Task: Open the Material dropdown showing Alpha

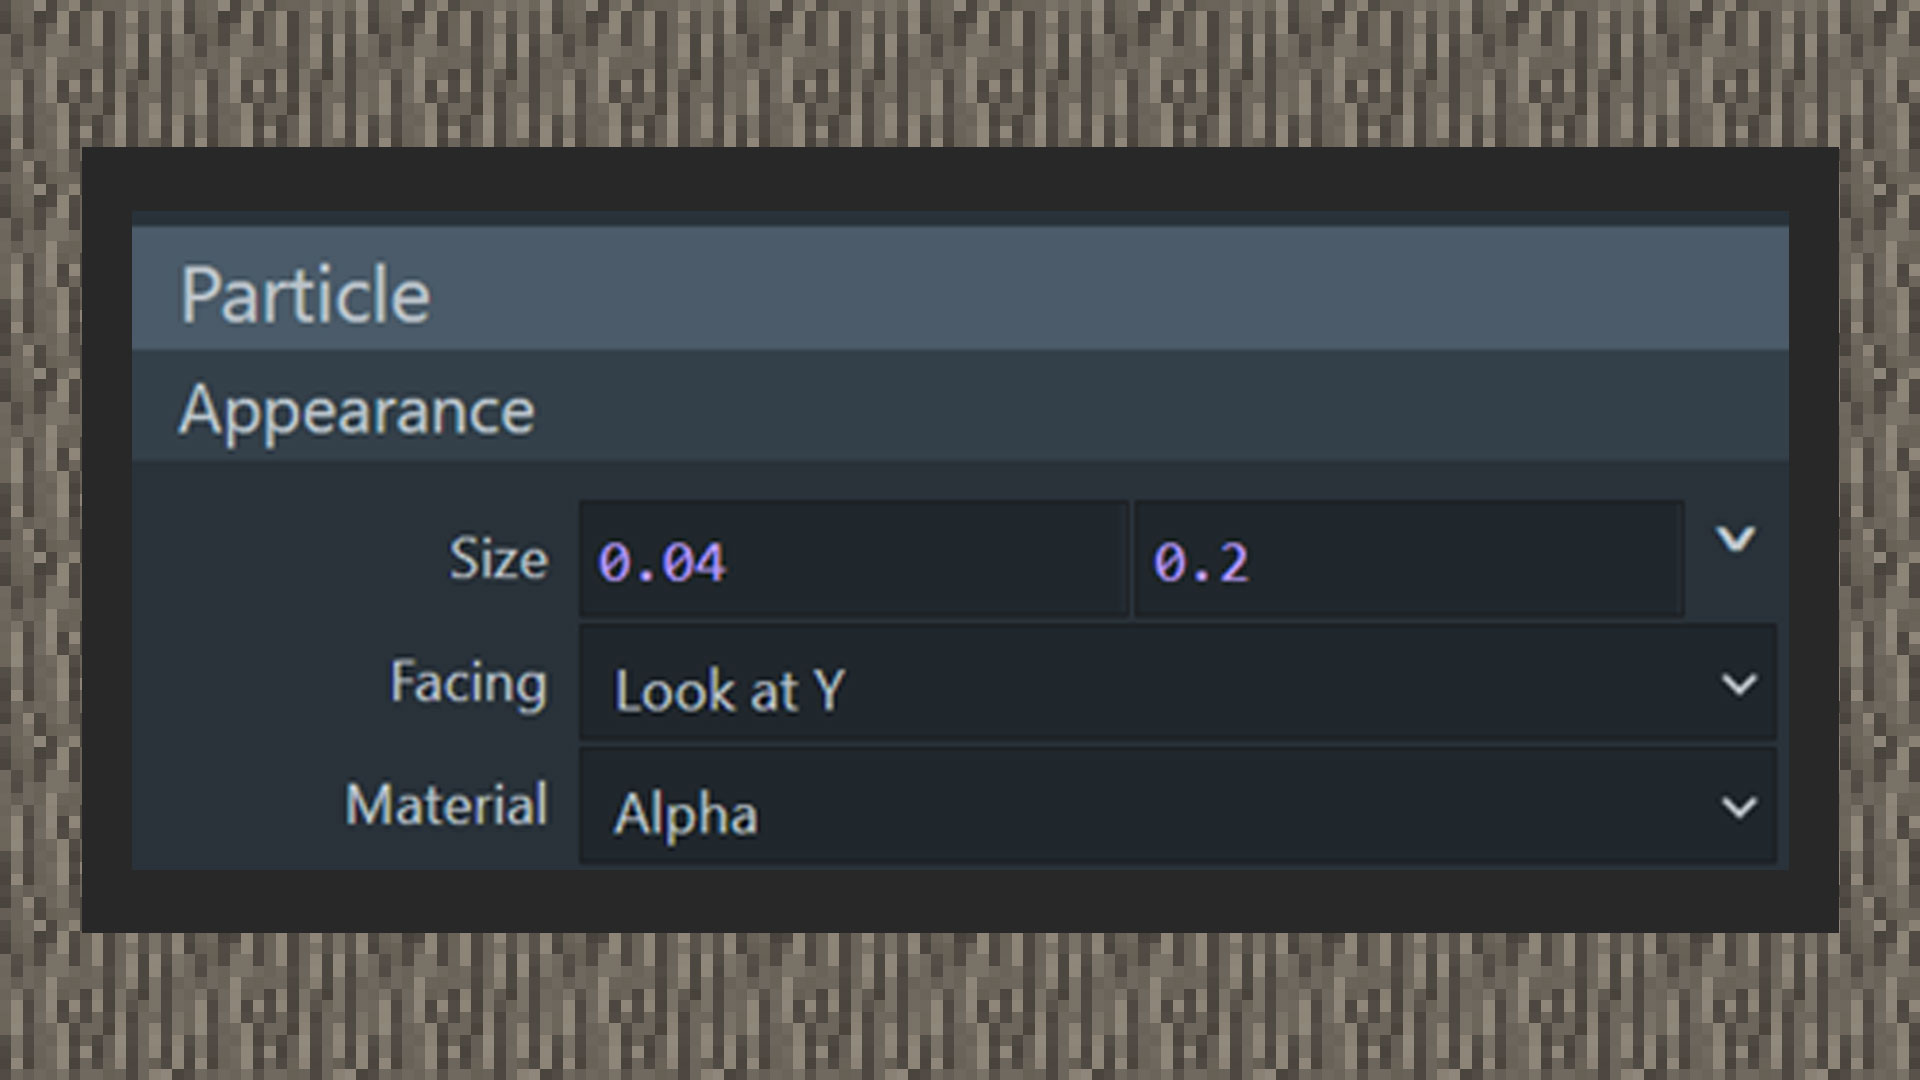Action: [1177, 806]
